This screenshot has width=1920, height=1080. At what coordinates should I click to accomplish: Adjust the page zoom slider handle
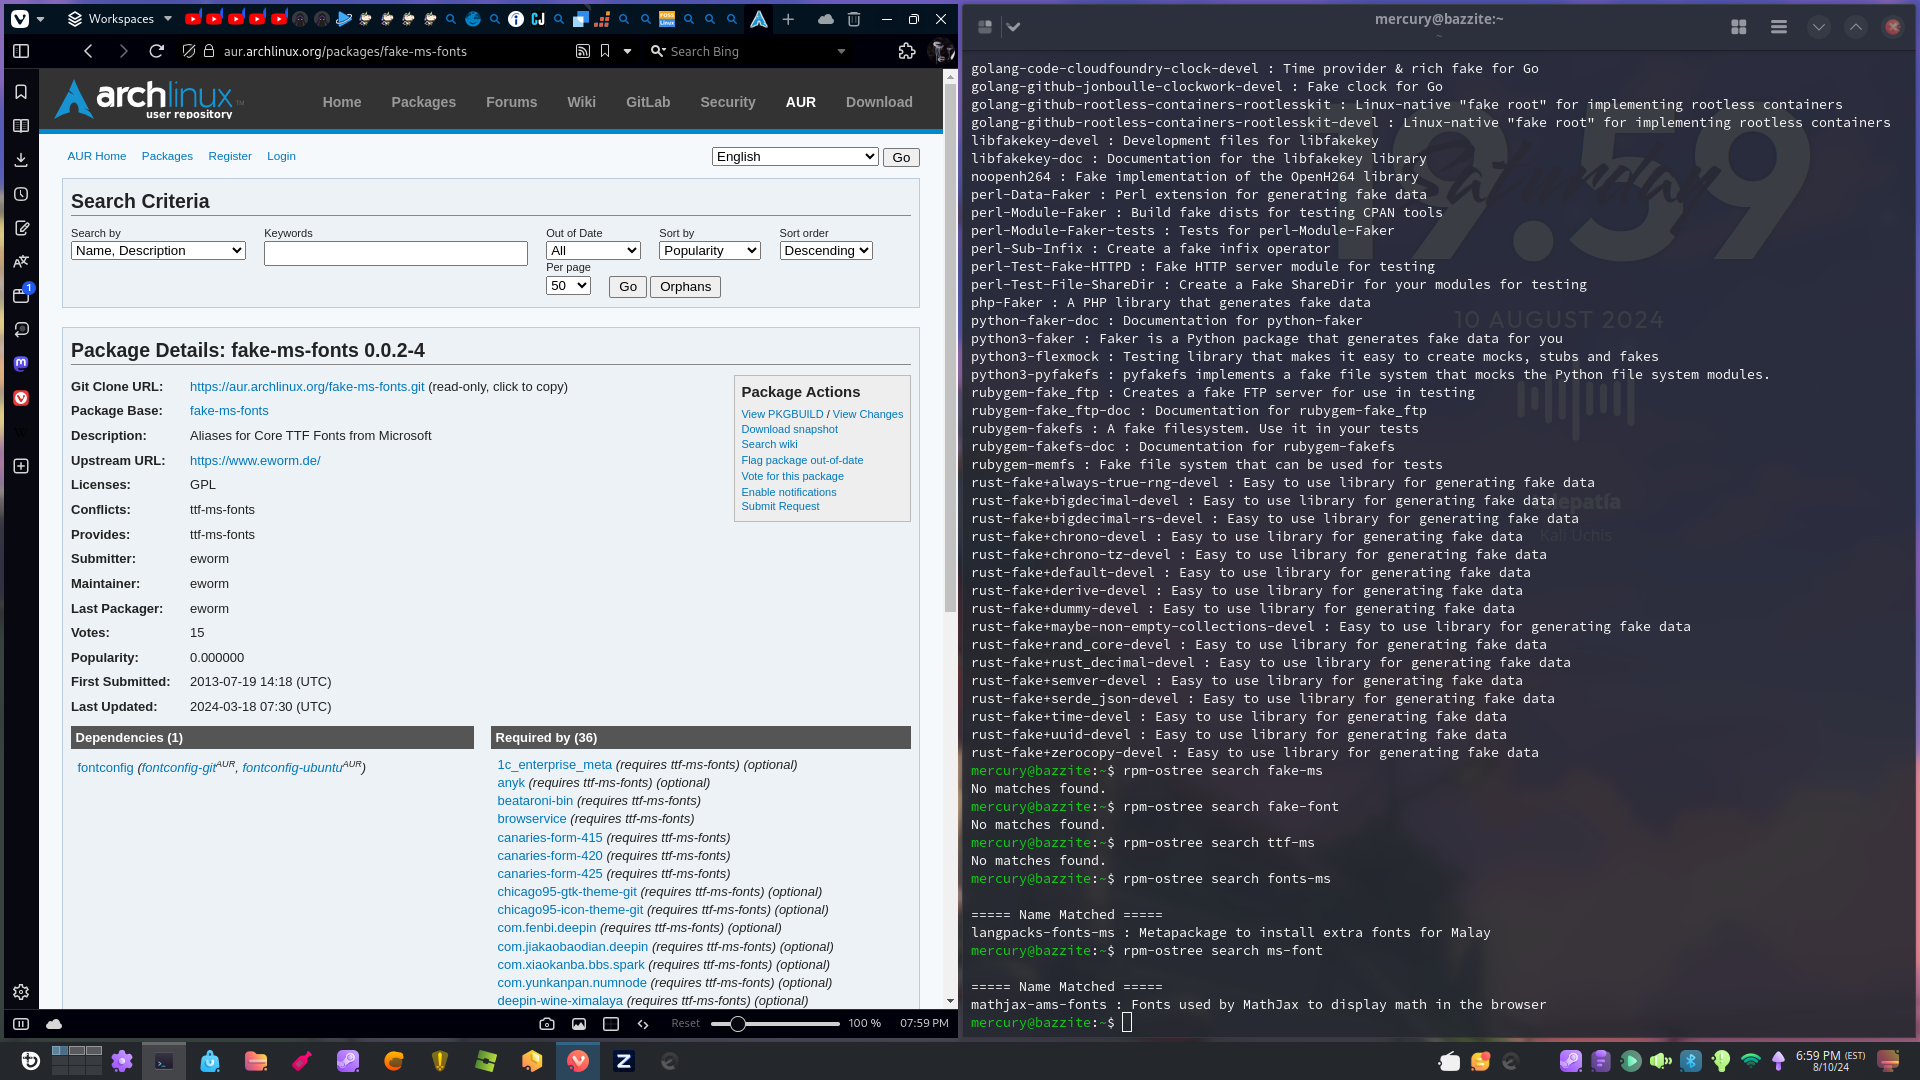coord(737,1023)
